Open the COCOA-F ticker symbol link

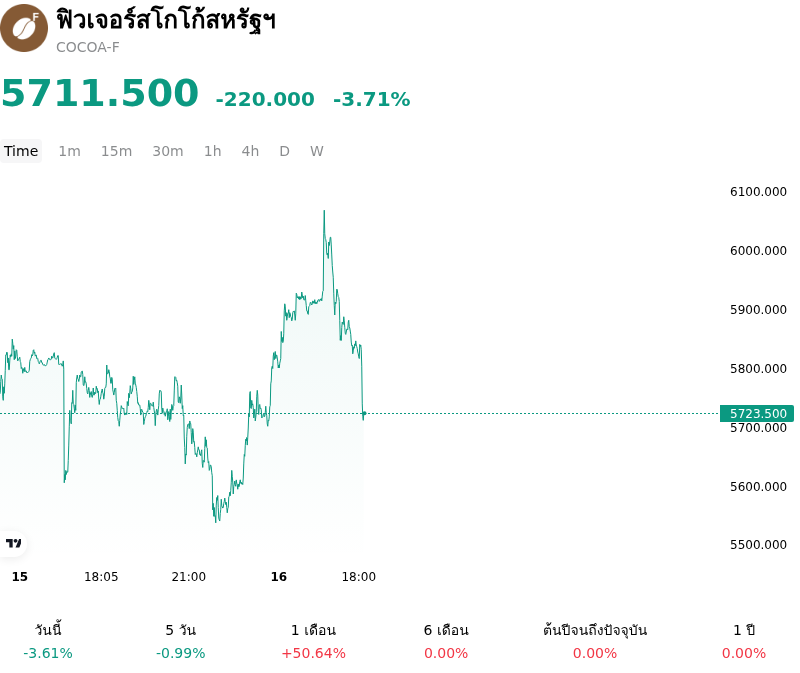(88, 47)
